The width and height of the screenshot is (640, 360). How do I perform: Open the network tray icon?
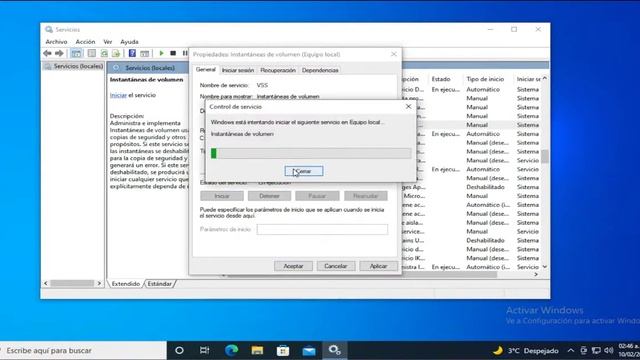596,351
